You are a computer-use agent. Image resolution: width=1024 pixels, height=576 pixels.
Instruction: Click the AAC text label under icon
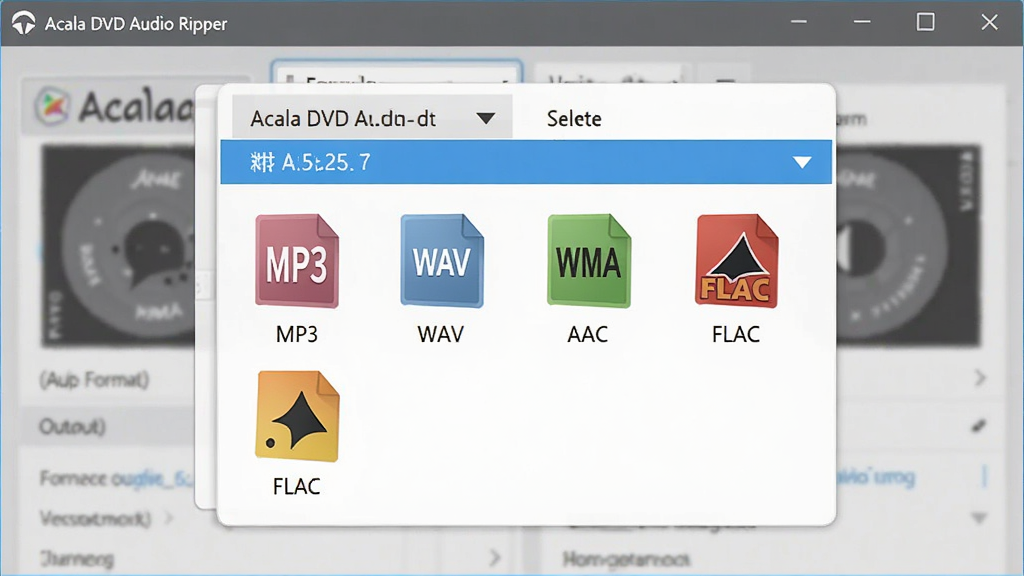pos(588,334)
